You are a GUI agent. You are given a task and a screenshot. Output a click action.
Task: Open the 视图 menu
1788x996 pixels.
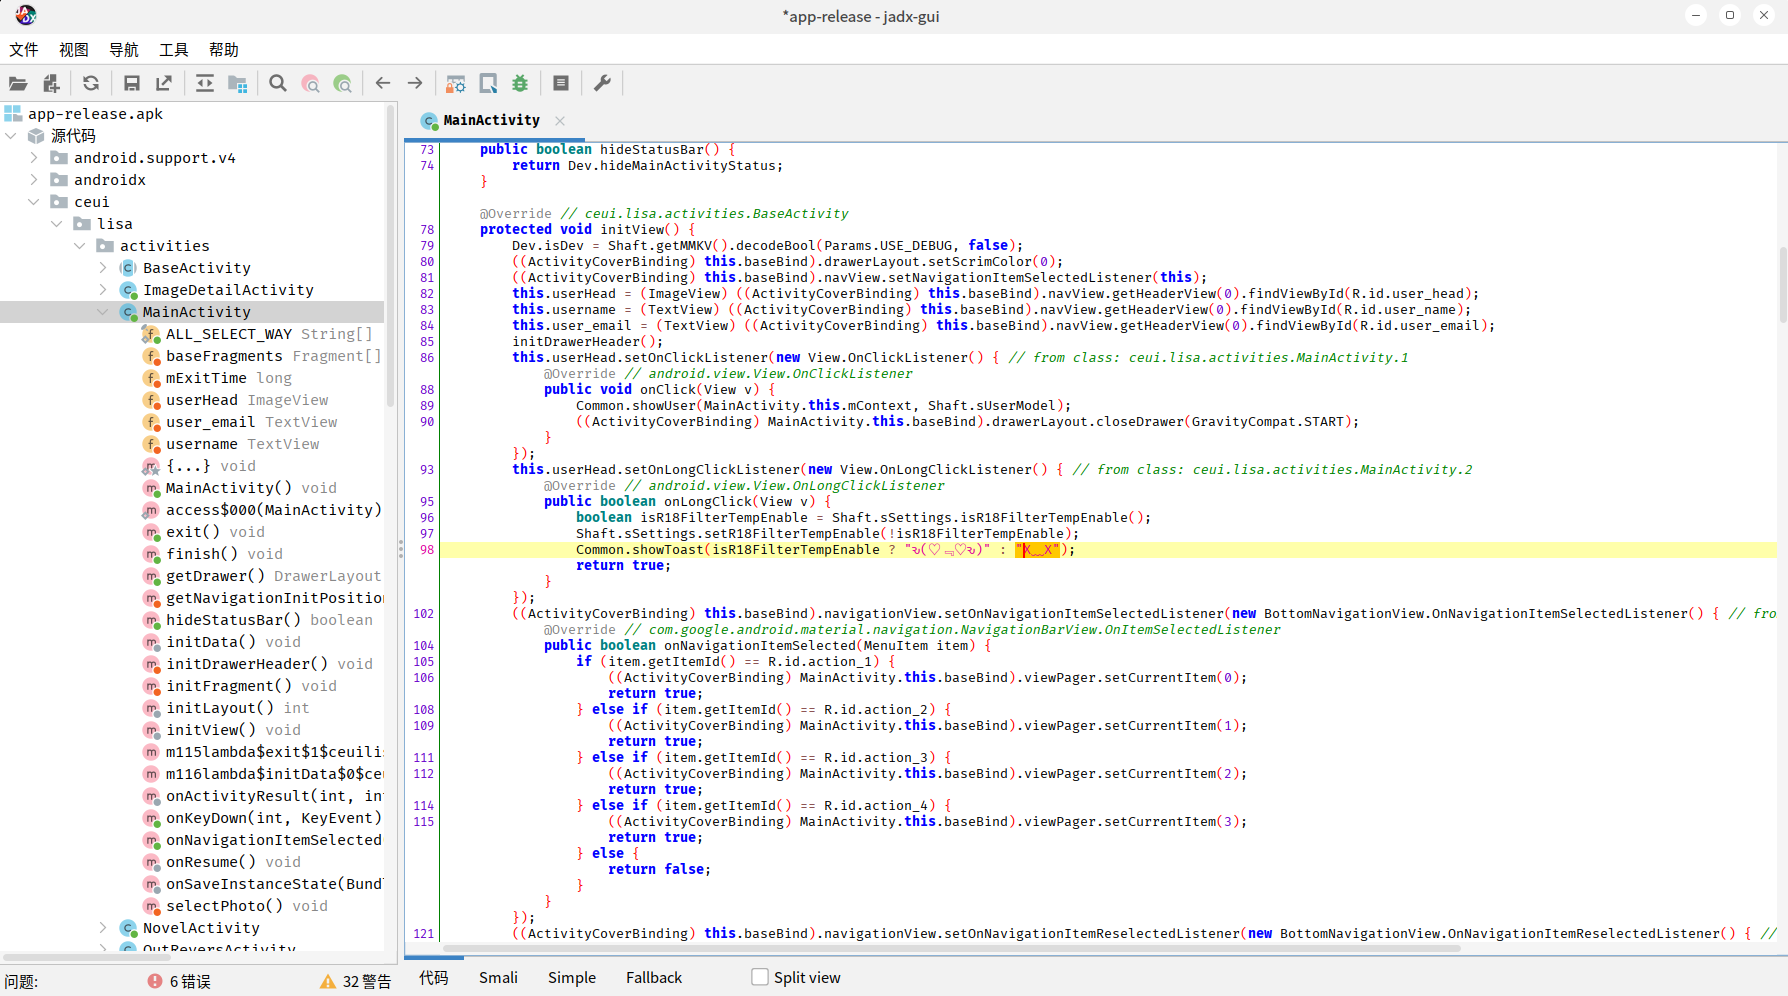coord(74,50)
